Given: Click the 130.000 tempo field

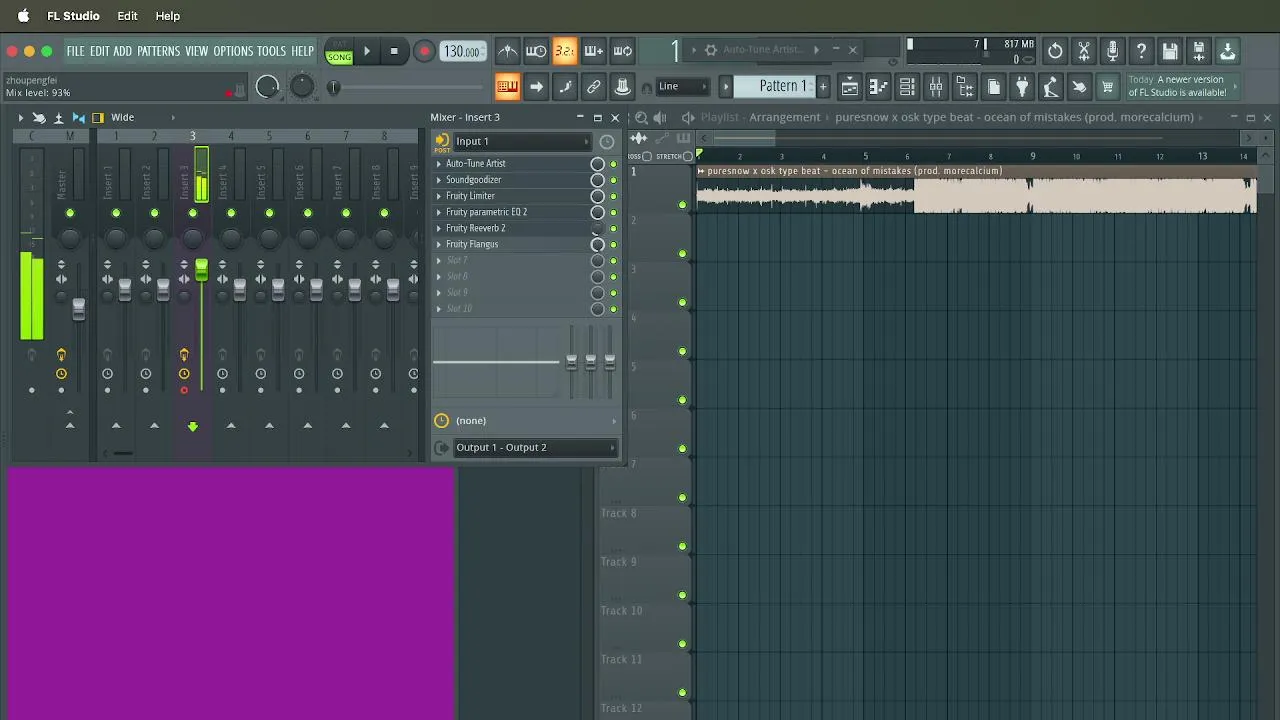Looking at the screenshot, I should tap(462, 51).
